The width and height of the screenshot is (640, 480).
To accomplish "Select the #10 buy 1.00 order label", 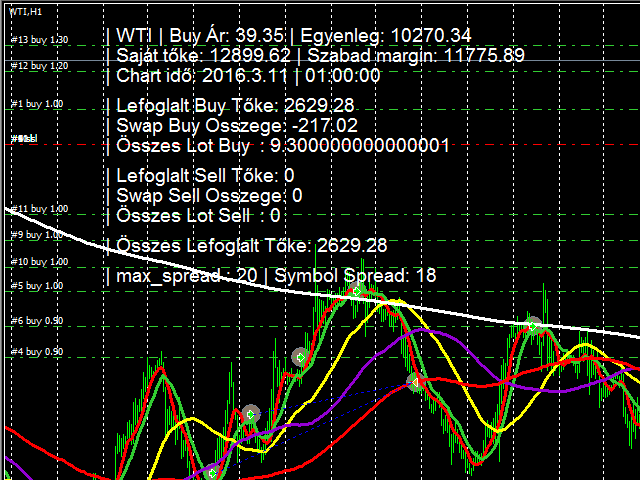I will [x=40, y=261].
